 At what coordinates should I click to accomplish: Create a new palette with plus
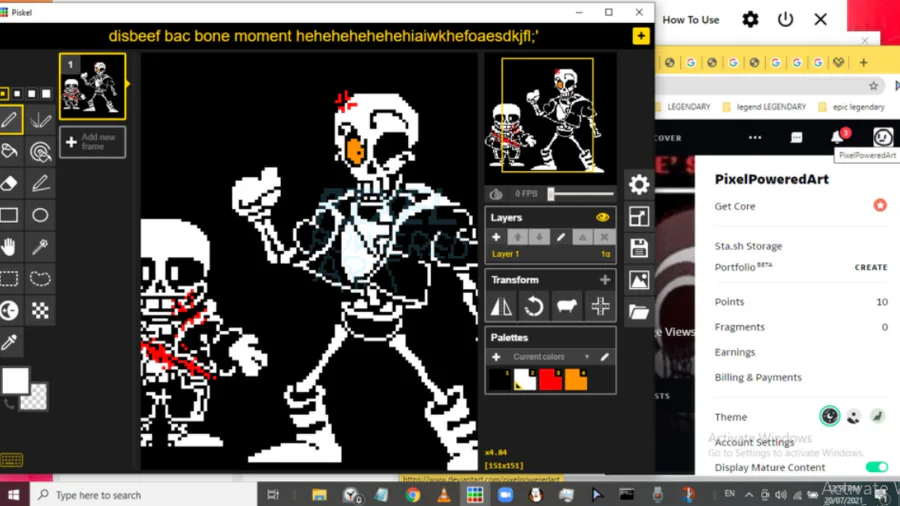496,357
